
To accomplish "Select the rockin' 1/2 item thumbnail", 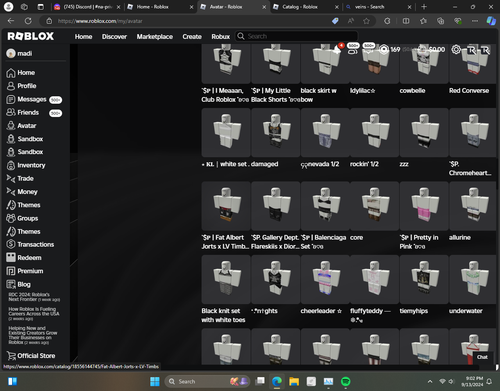I will [x=374, y=132].
